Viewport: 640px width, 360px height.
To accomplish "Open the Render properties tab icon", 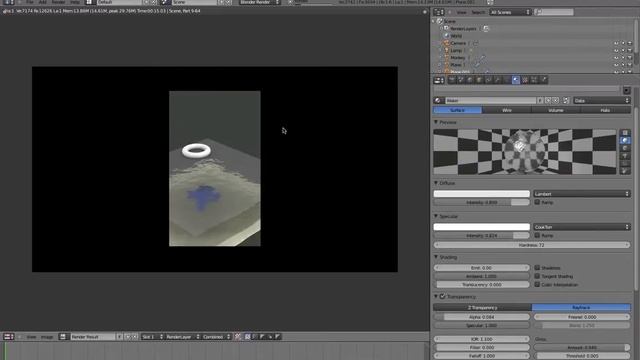I will 452,80.
